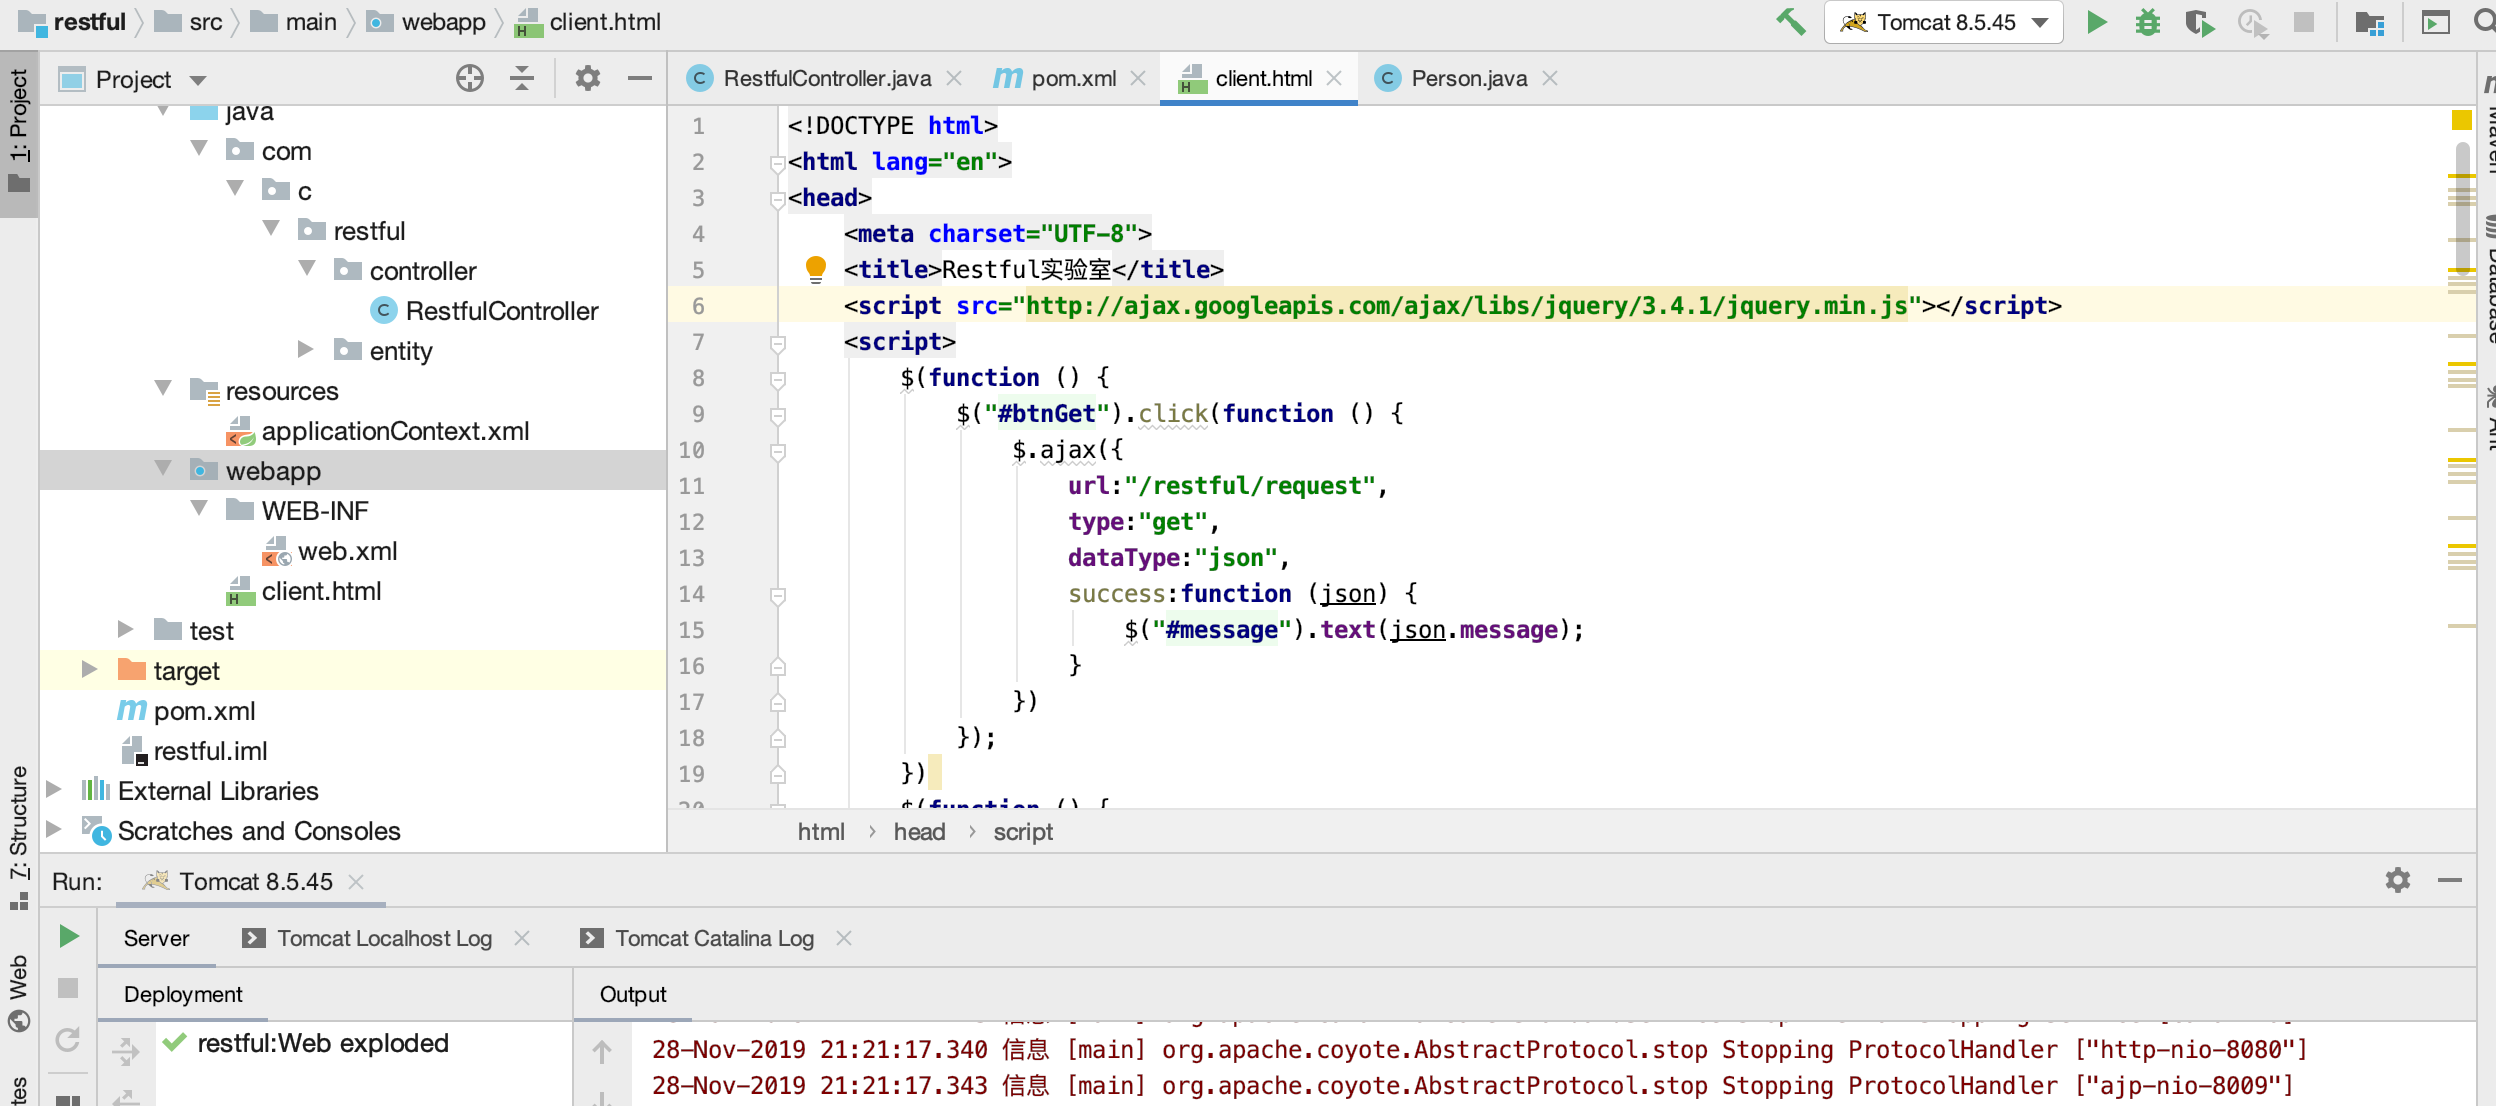This screenshot has height=1106, width=2496.
Task: Collapse all in Project panel
Action: point(522,78)
